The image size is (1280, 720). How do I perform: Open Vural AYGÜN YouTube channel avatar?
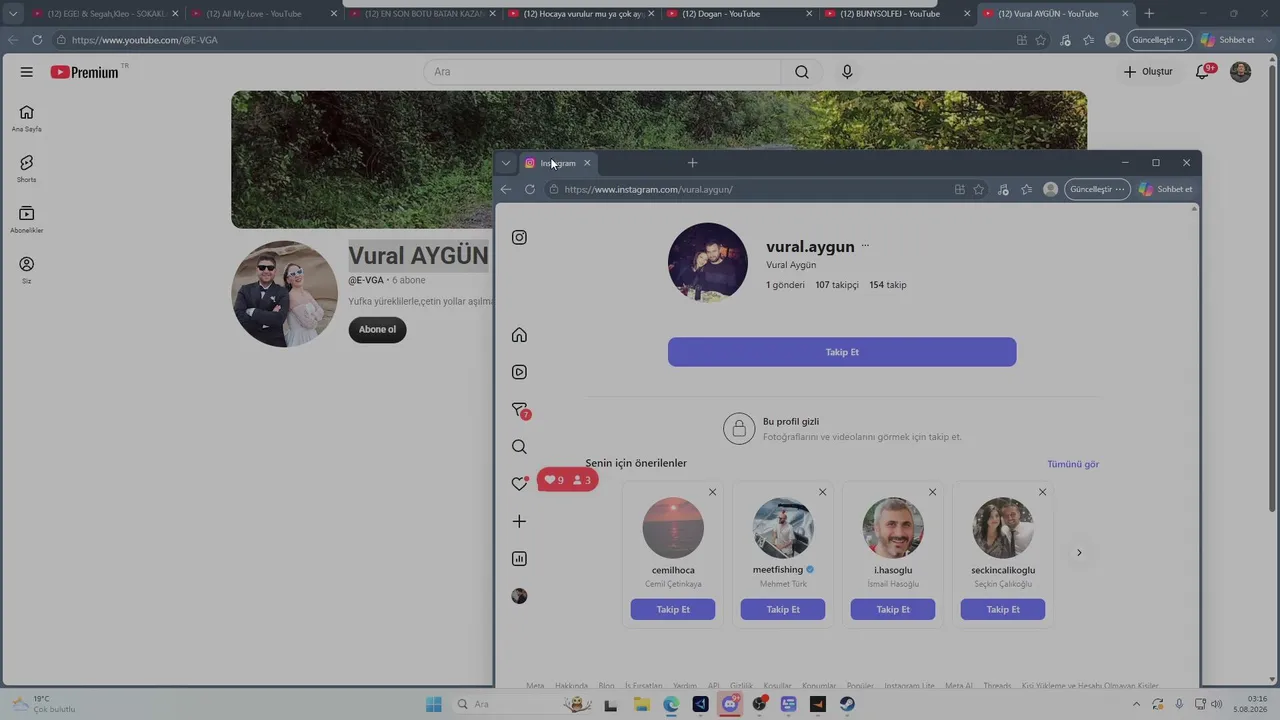(x=284, y=294)
